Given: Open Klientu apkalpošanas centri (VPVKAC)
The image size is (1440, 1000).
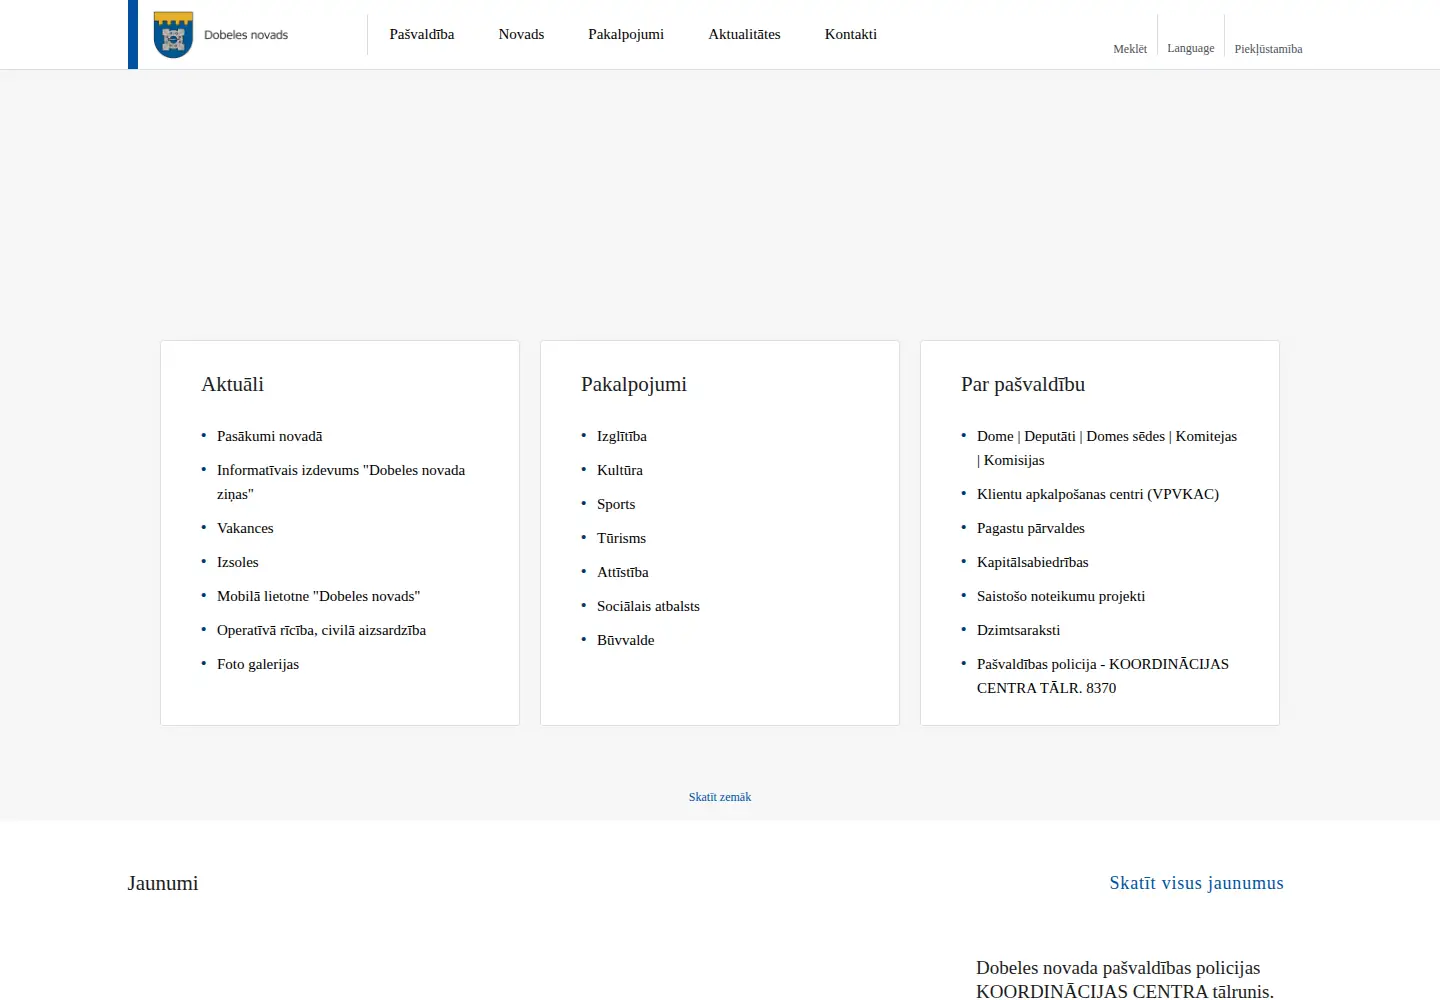Looking at the screenshot, I should pos(1098,494).
